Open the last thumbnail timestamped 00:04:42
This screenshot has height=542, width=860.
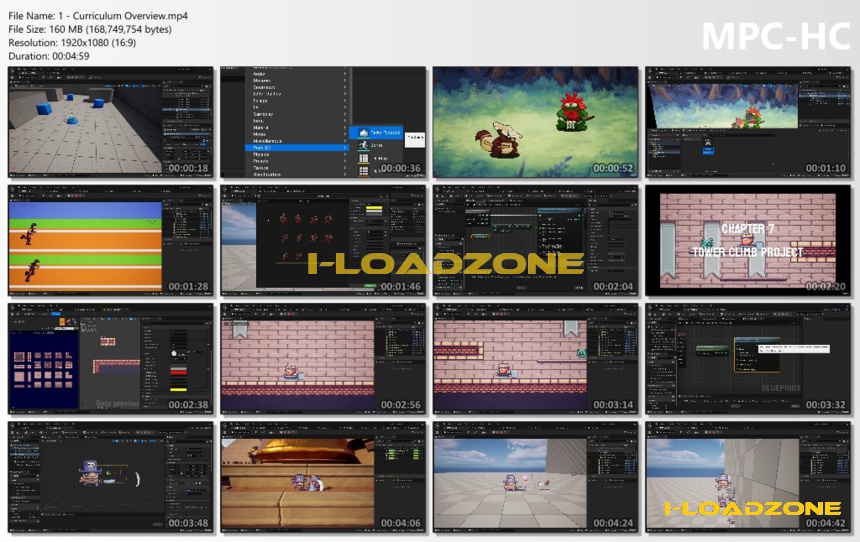pyautogui.click(x=748, y=477)
